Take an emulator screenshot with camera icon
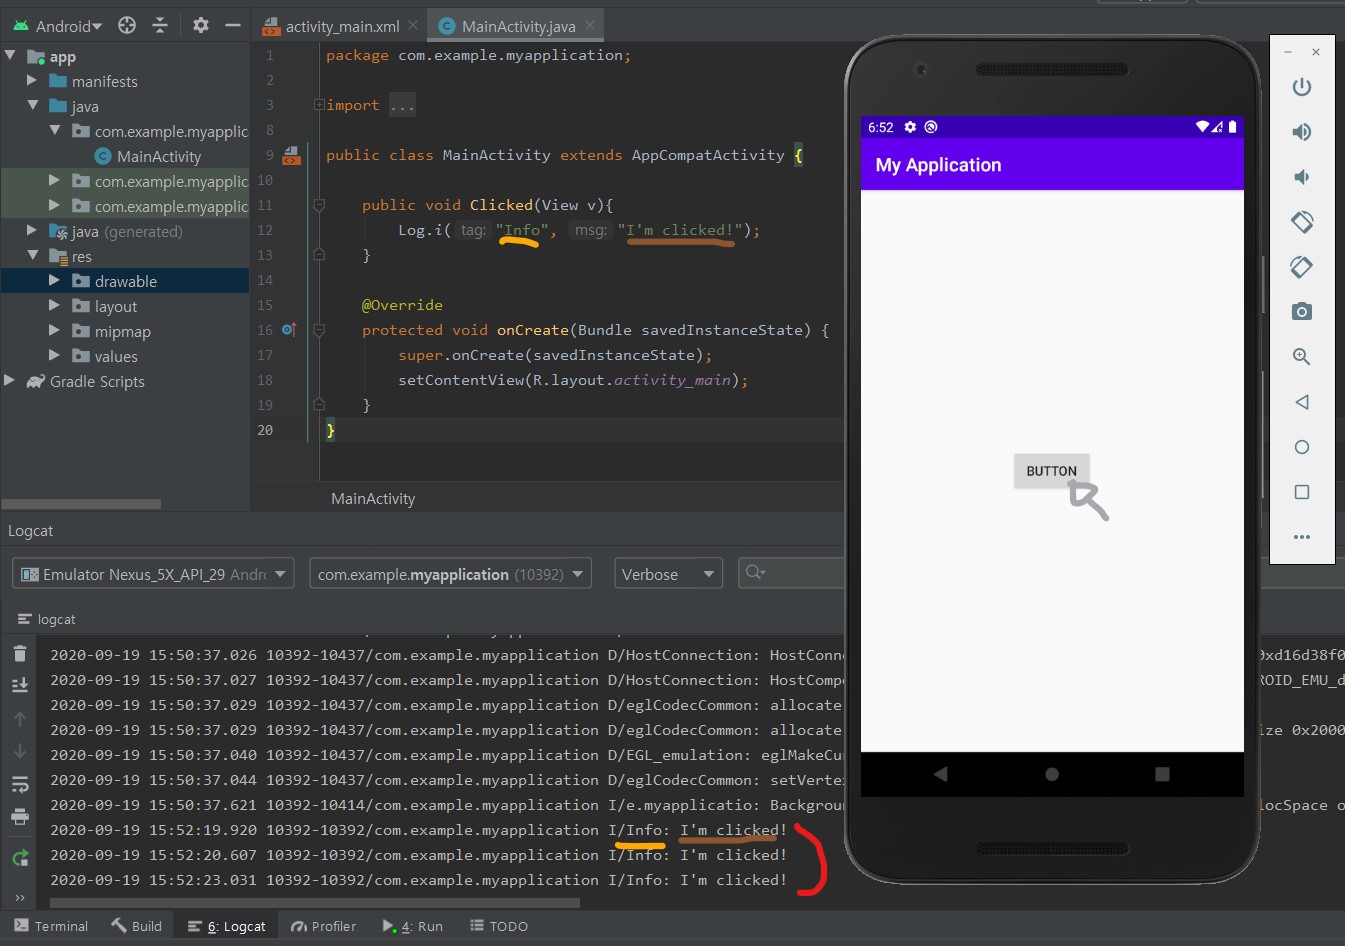Screen dimensions: 1345x946 pos(1301,312)
